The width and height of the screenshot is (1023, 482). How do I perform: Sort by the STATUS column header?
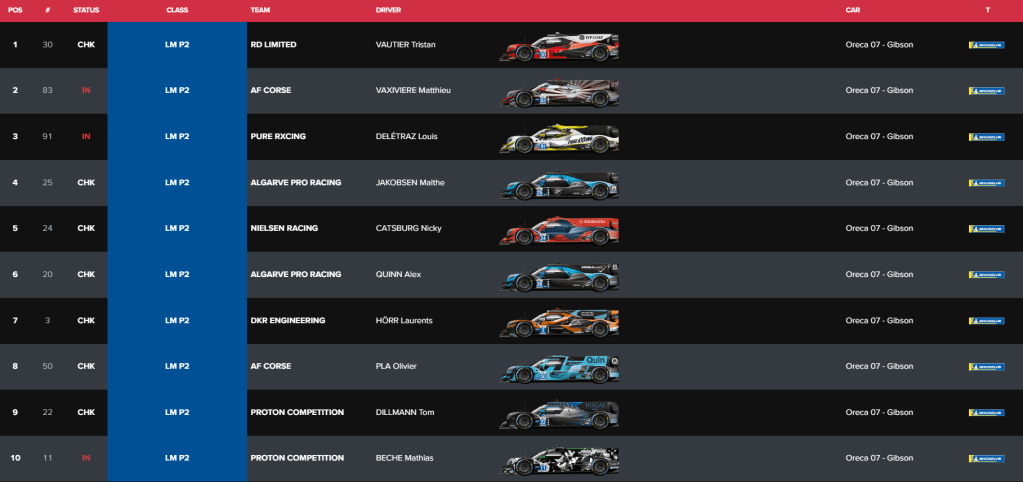click(x=86, y=10)
